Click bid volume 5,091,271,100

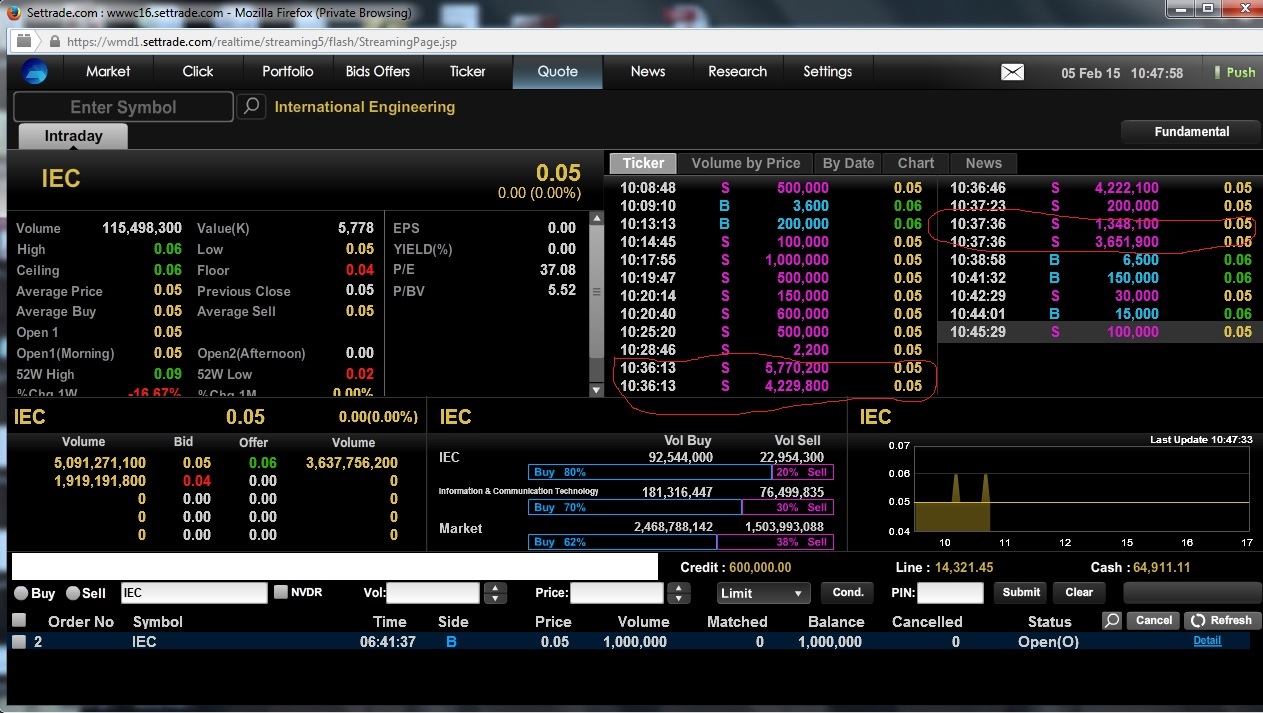(x=100, y=463)
